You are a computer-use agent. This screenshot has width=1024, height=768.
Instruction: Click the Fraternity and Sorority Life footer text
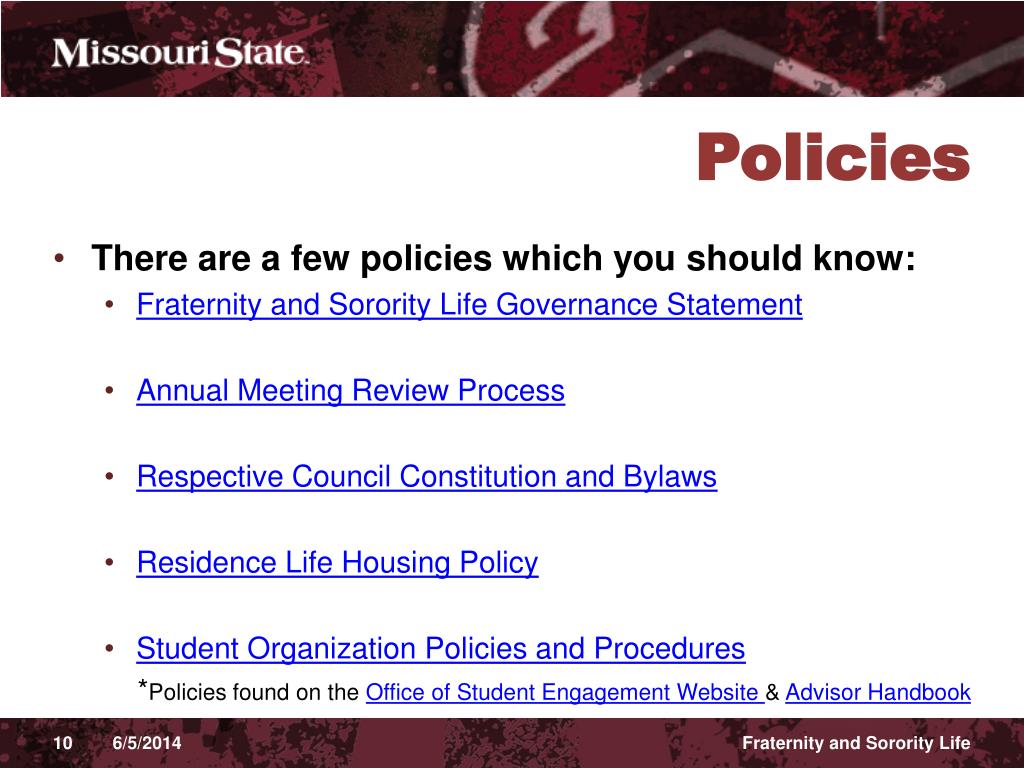point(856,743)
